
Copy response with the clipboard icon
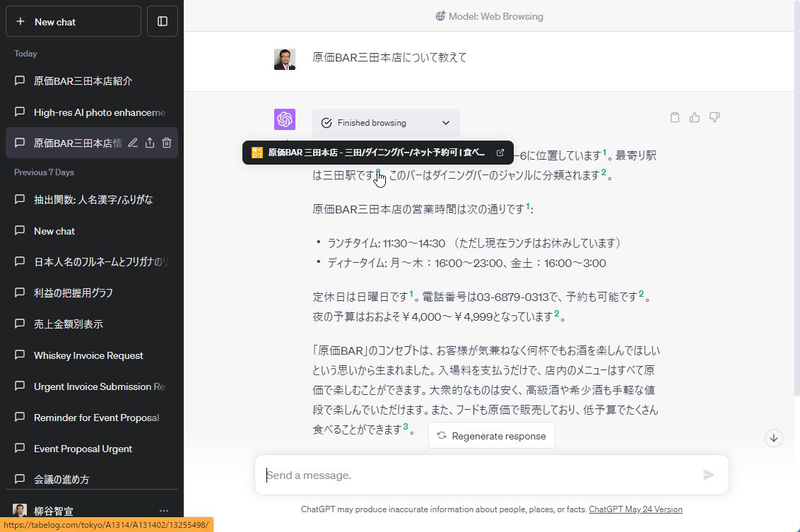[x=674, y=118]
